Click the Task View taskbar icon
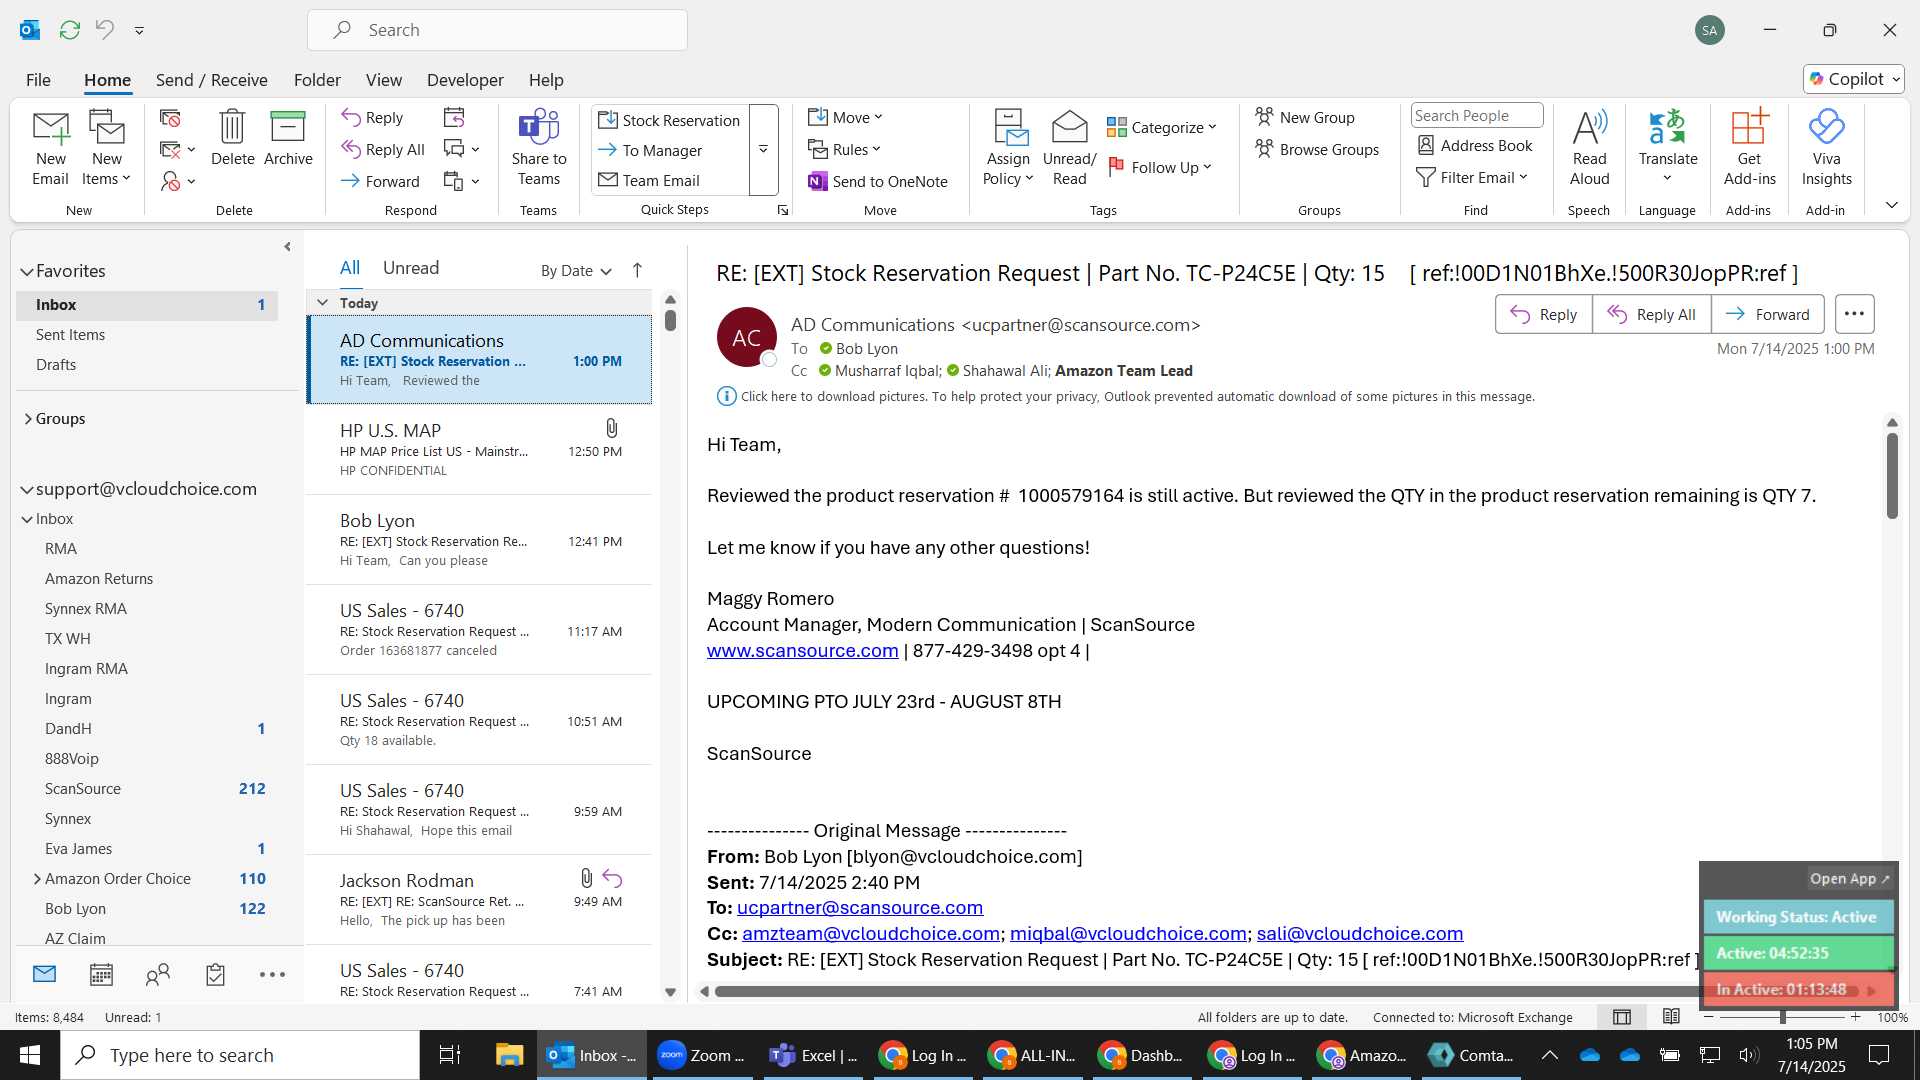This screenshot has height=1080, width=1920. [450, 1055]
